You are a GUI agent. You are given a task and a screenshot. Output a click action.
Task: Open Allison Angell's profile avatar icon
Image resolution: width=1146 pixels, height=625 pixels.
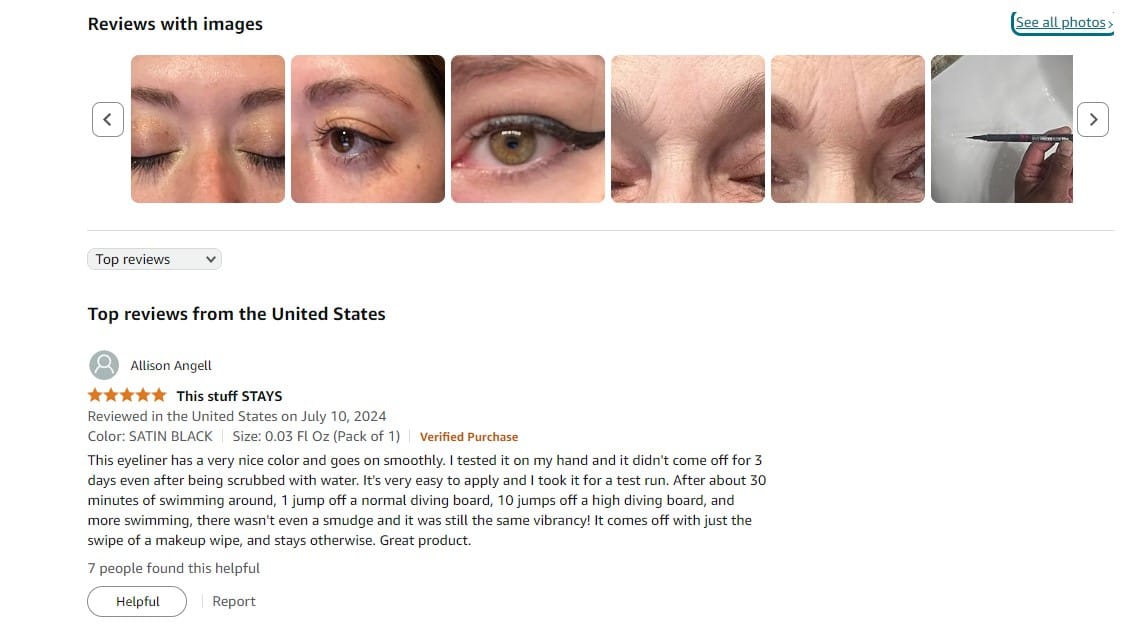tap(104, 365)
